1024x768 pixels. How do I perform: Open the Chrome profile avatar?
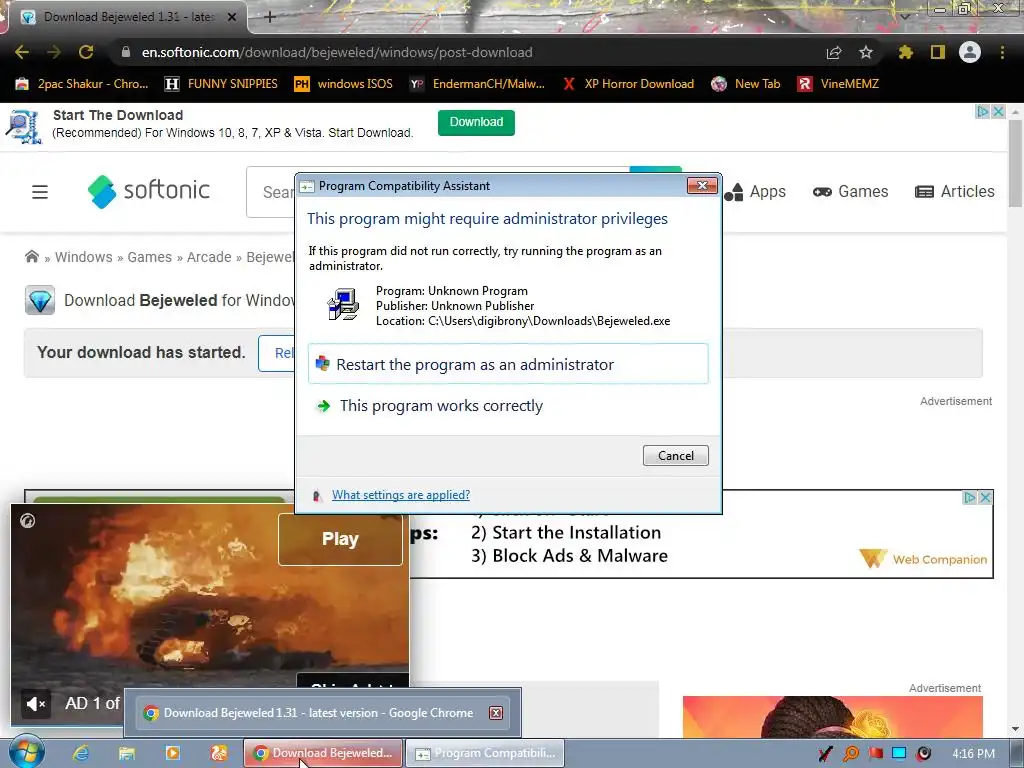pos(970,52)
